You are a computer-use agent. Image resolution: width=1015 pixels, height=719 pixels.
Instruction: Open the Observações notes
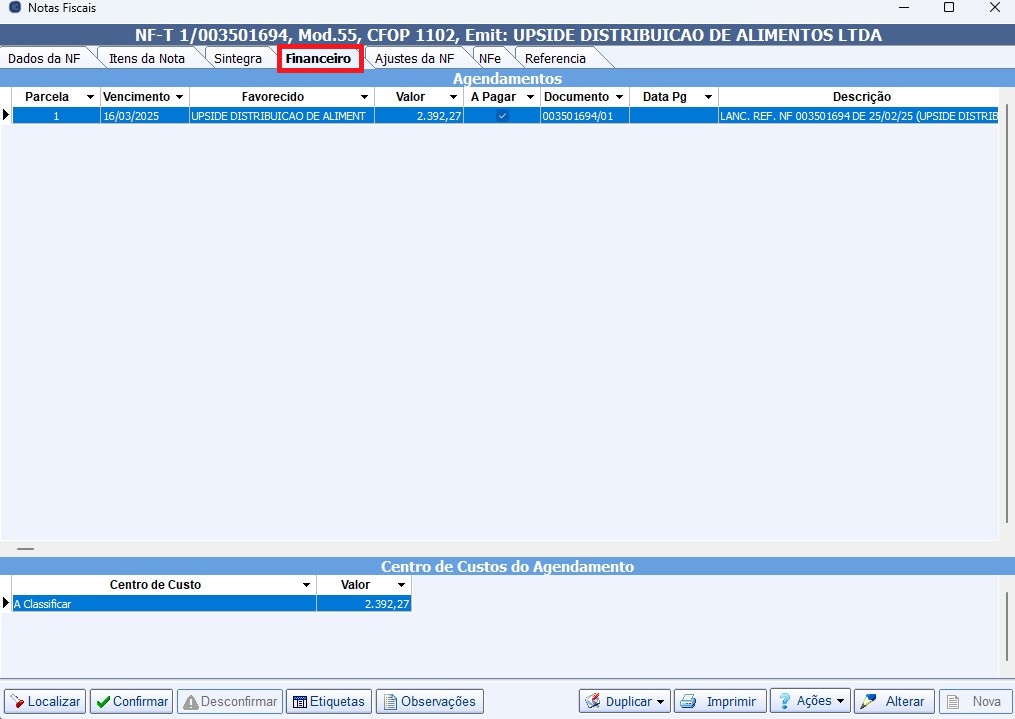[429, 701]
